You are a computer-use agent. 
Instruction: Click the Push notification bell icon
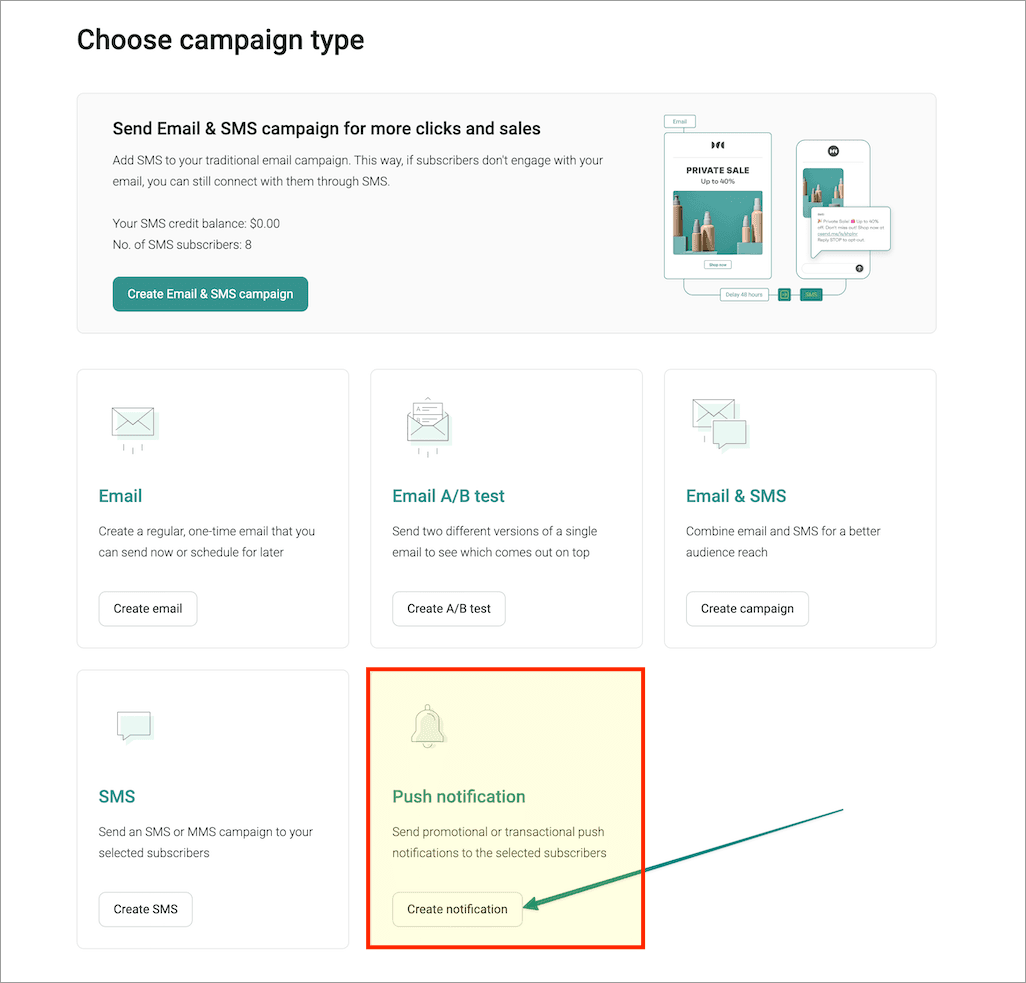pyautogui.click(x=427, y=726)
